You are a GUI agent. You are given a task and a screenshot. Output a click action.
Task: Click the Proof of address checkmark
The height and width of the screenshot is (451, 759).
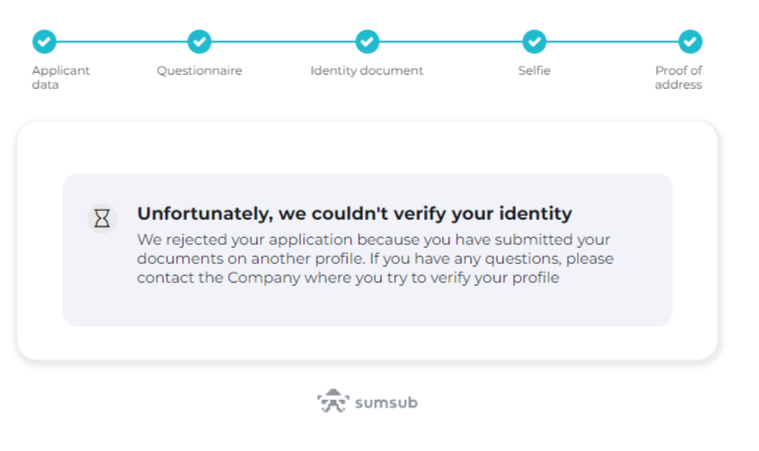coord(690,42)
